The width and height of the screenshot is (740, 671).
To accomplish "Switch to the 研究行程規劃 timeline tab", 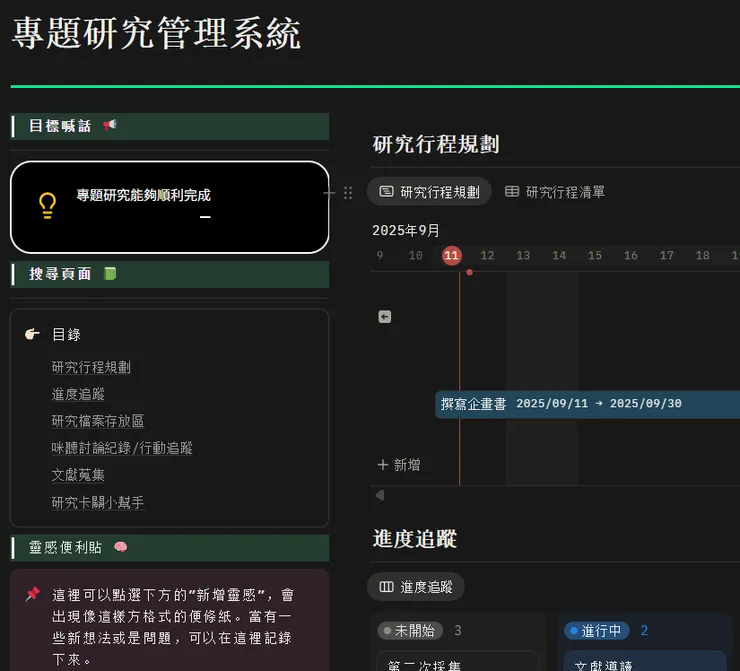I will pos(429,192).
